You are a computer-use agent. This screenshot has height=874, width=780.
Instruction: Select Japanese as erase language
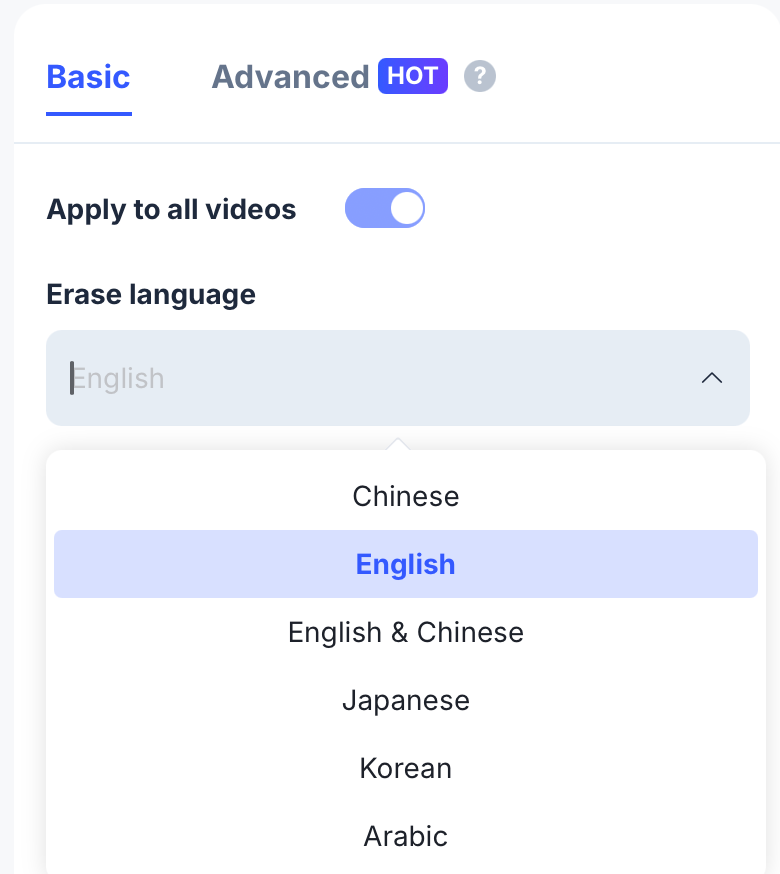(x=405, y=700)
